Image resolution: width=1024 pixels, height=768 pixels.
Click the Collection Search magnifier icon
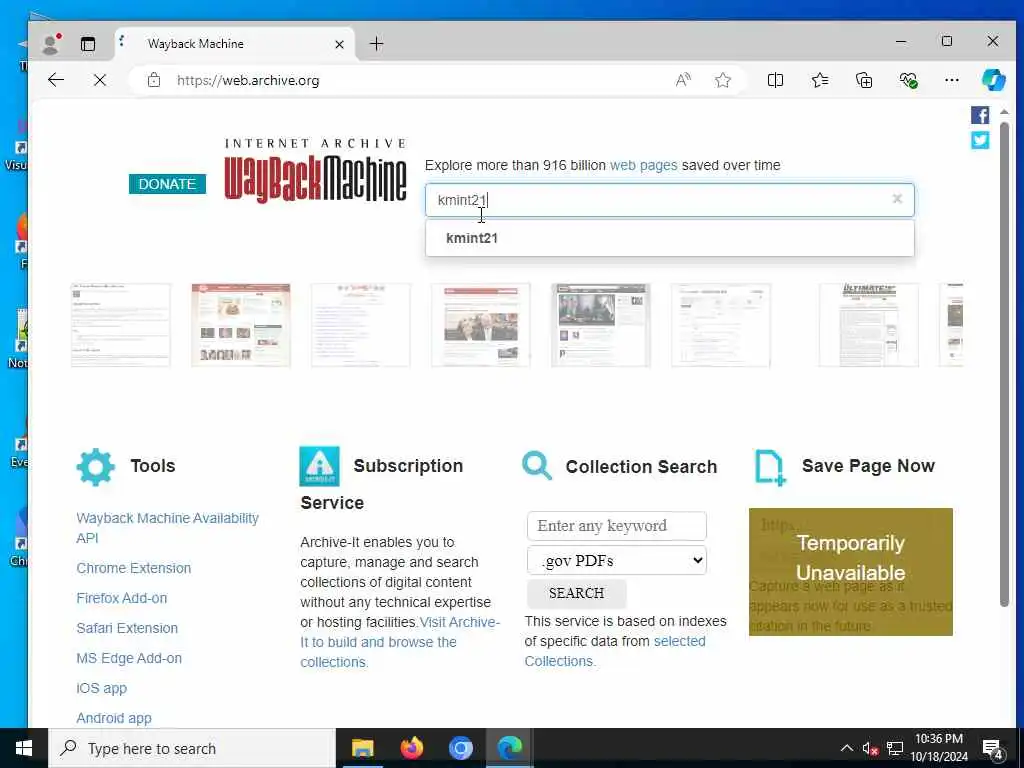point(537,466)
